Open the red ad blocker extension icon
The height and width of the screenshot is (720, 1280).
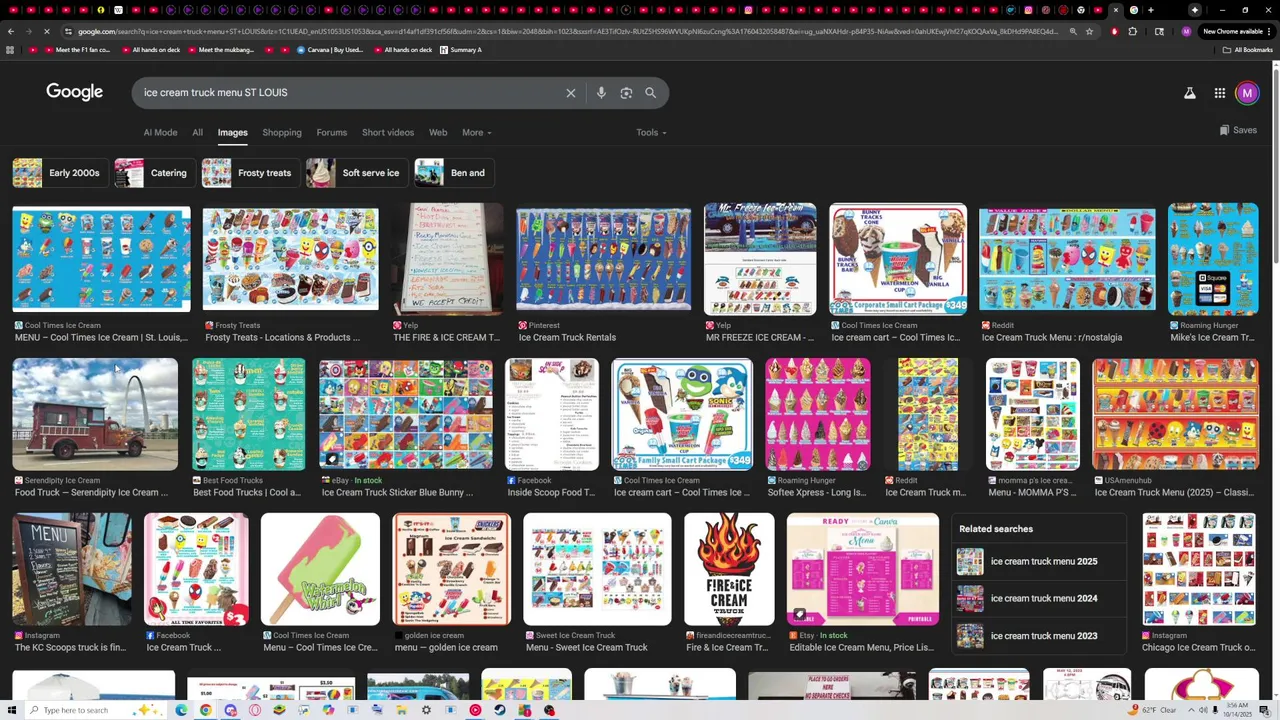1114,31
